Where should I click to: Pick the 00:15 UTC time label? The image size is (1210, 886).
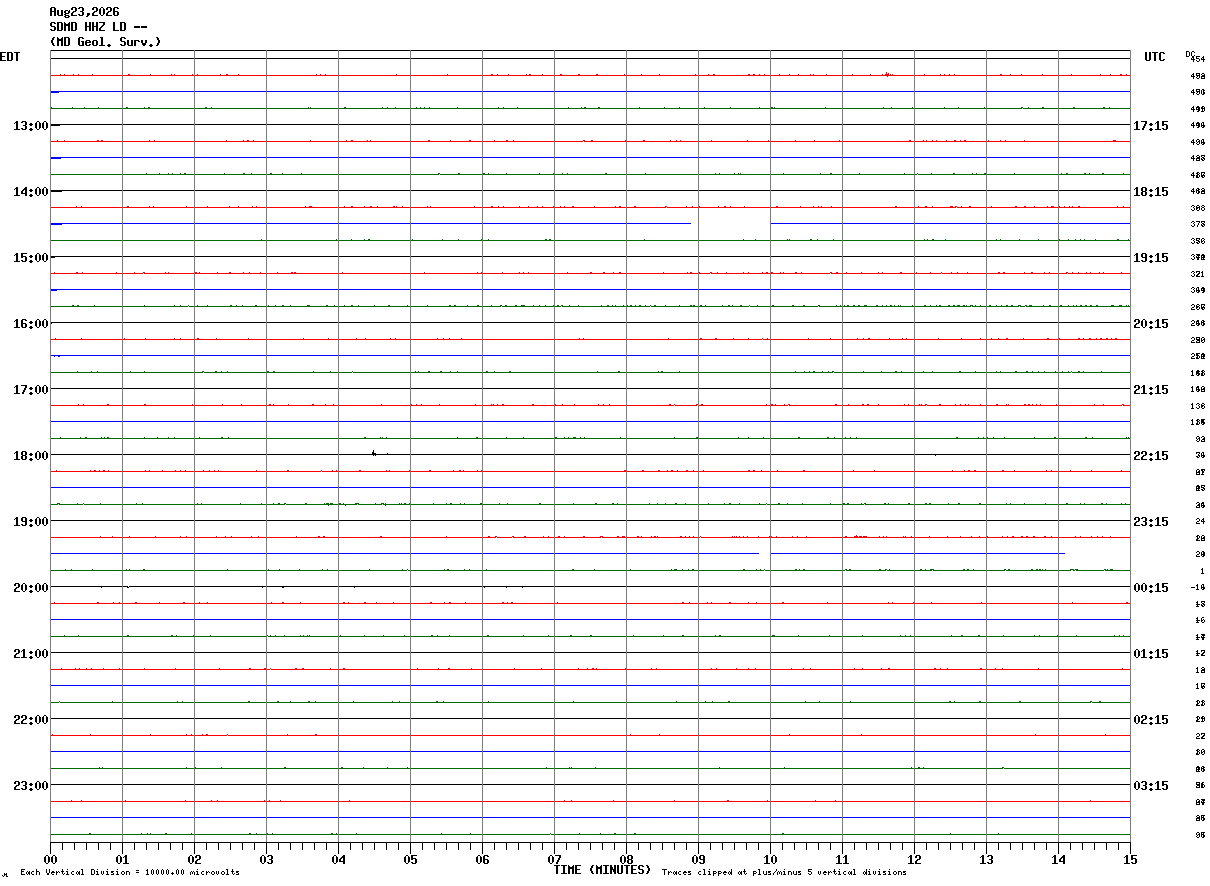pyautogui.click(x=1151, y=588)
